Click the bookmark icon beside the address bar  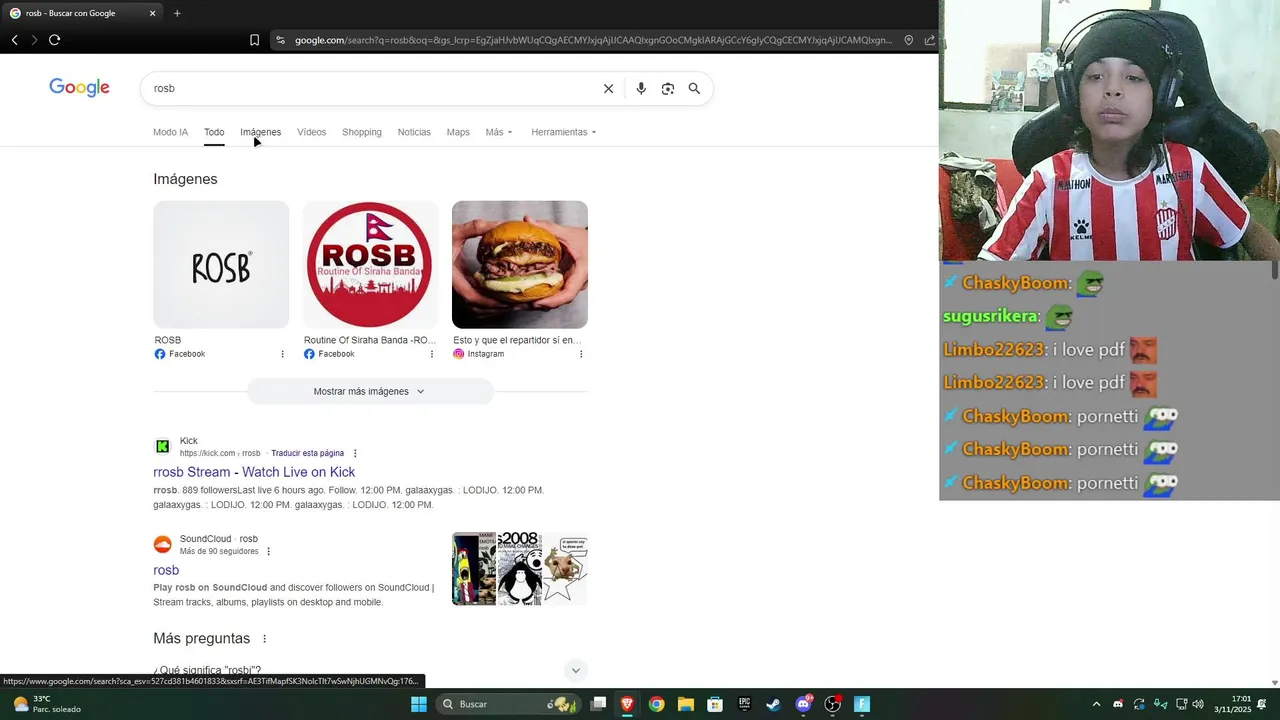(x=254, y=40)
